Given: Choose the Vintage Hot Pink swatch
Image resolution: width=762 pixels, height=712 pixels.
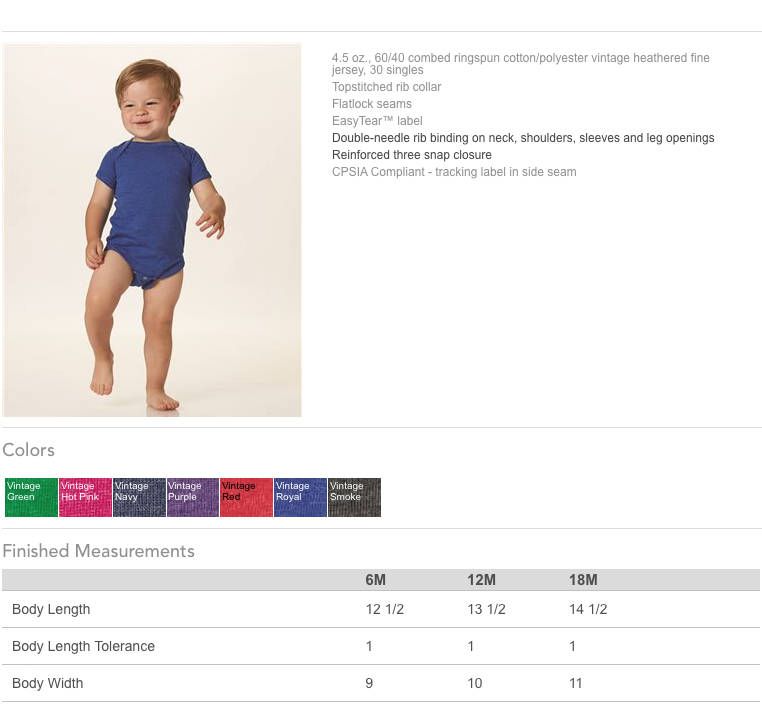Looking at the screenshot, I should coord(86,497).
